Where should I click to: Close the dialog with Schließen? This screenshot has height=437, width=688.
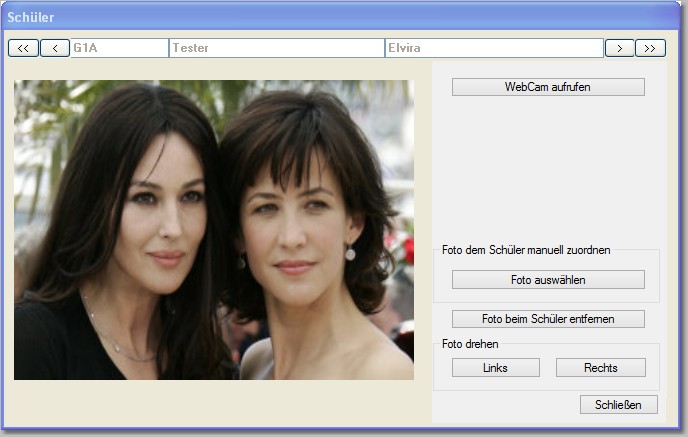pos(618,404)
